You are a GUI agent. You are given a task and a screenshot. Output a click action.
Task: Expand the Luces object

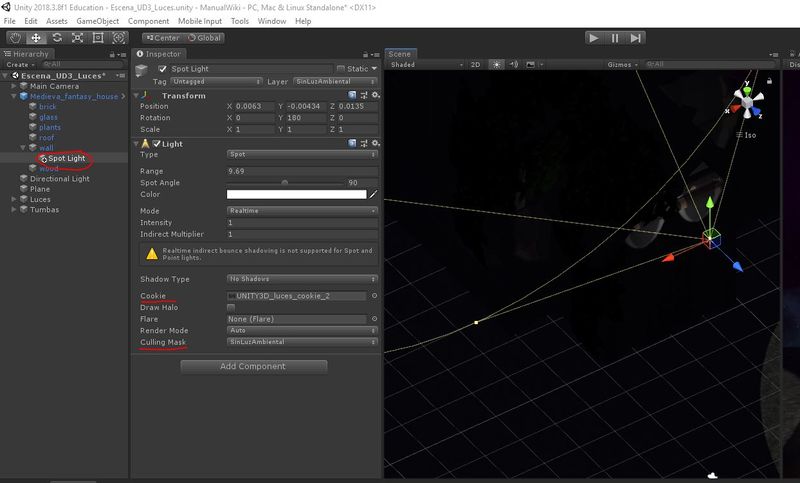(14, 199)
